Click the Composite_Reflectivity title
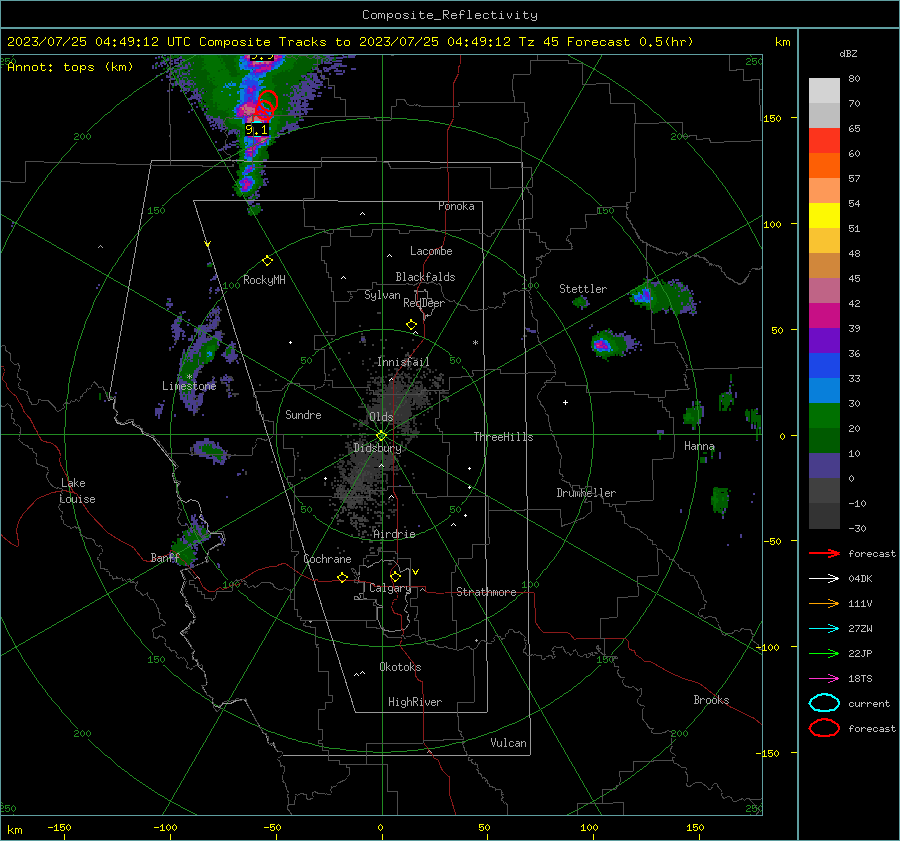This screenshot has width=900, height=841. pyautogui.click(x=450, y=15)
